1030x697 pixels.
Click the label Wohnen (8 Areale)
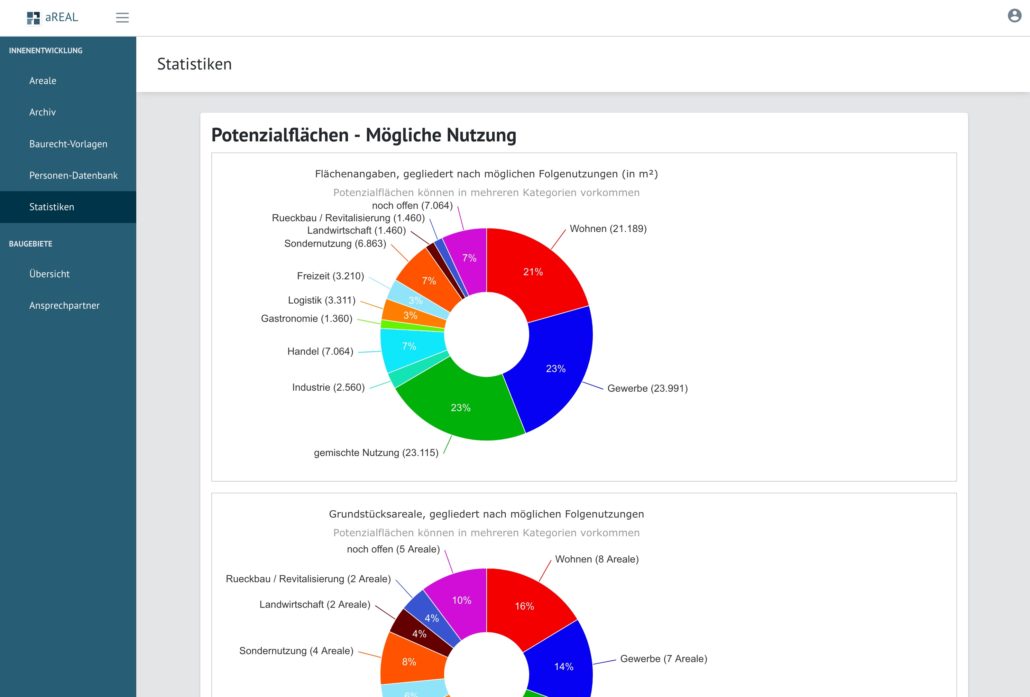point(597,559)
